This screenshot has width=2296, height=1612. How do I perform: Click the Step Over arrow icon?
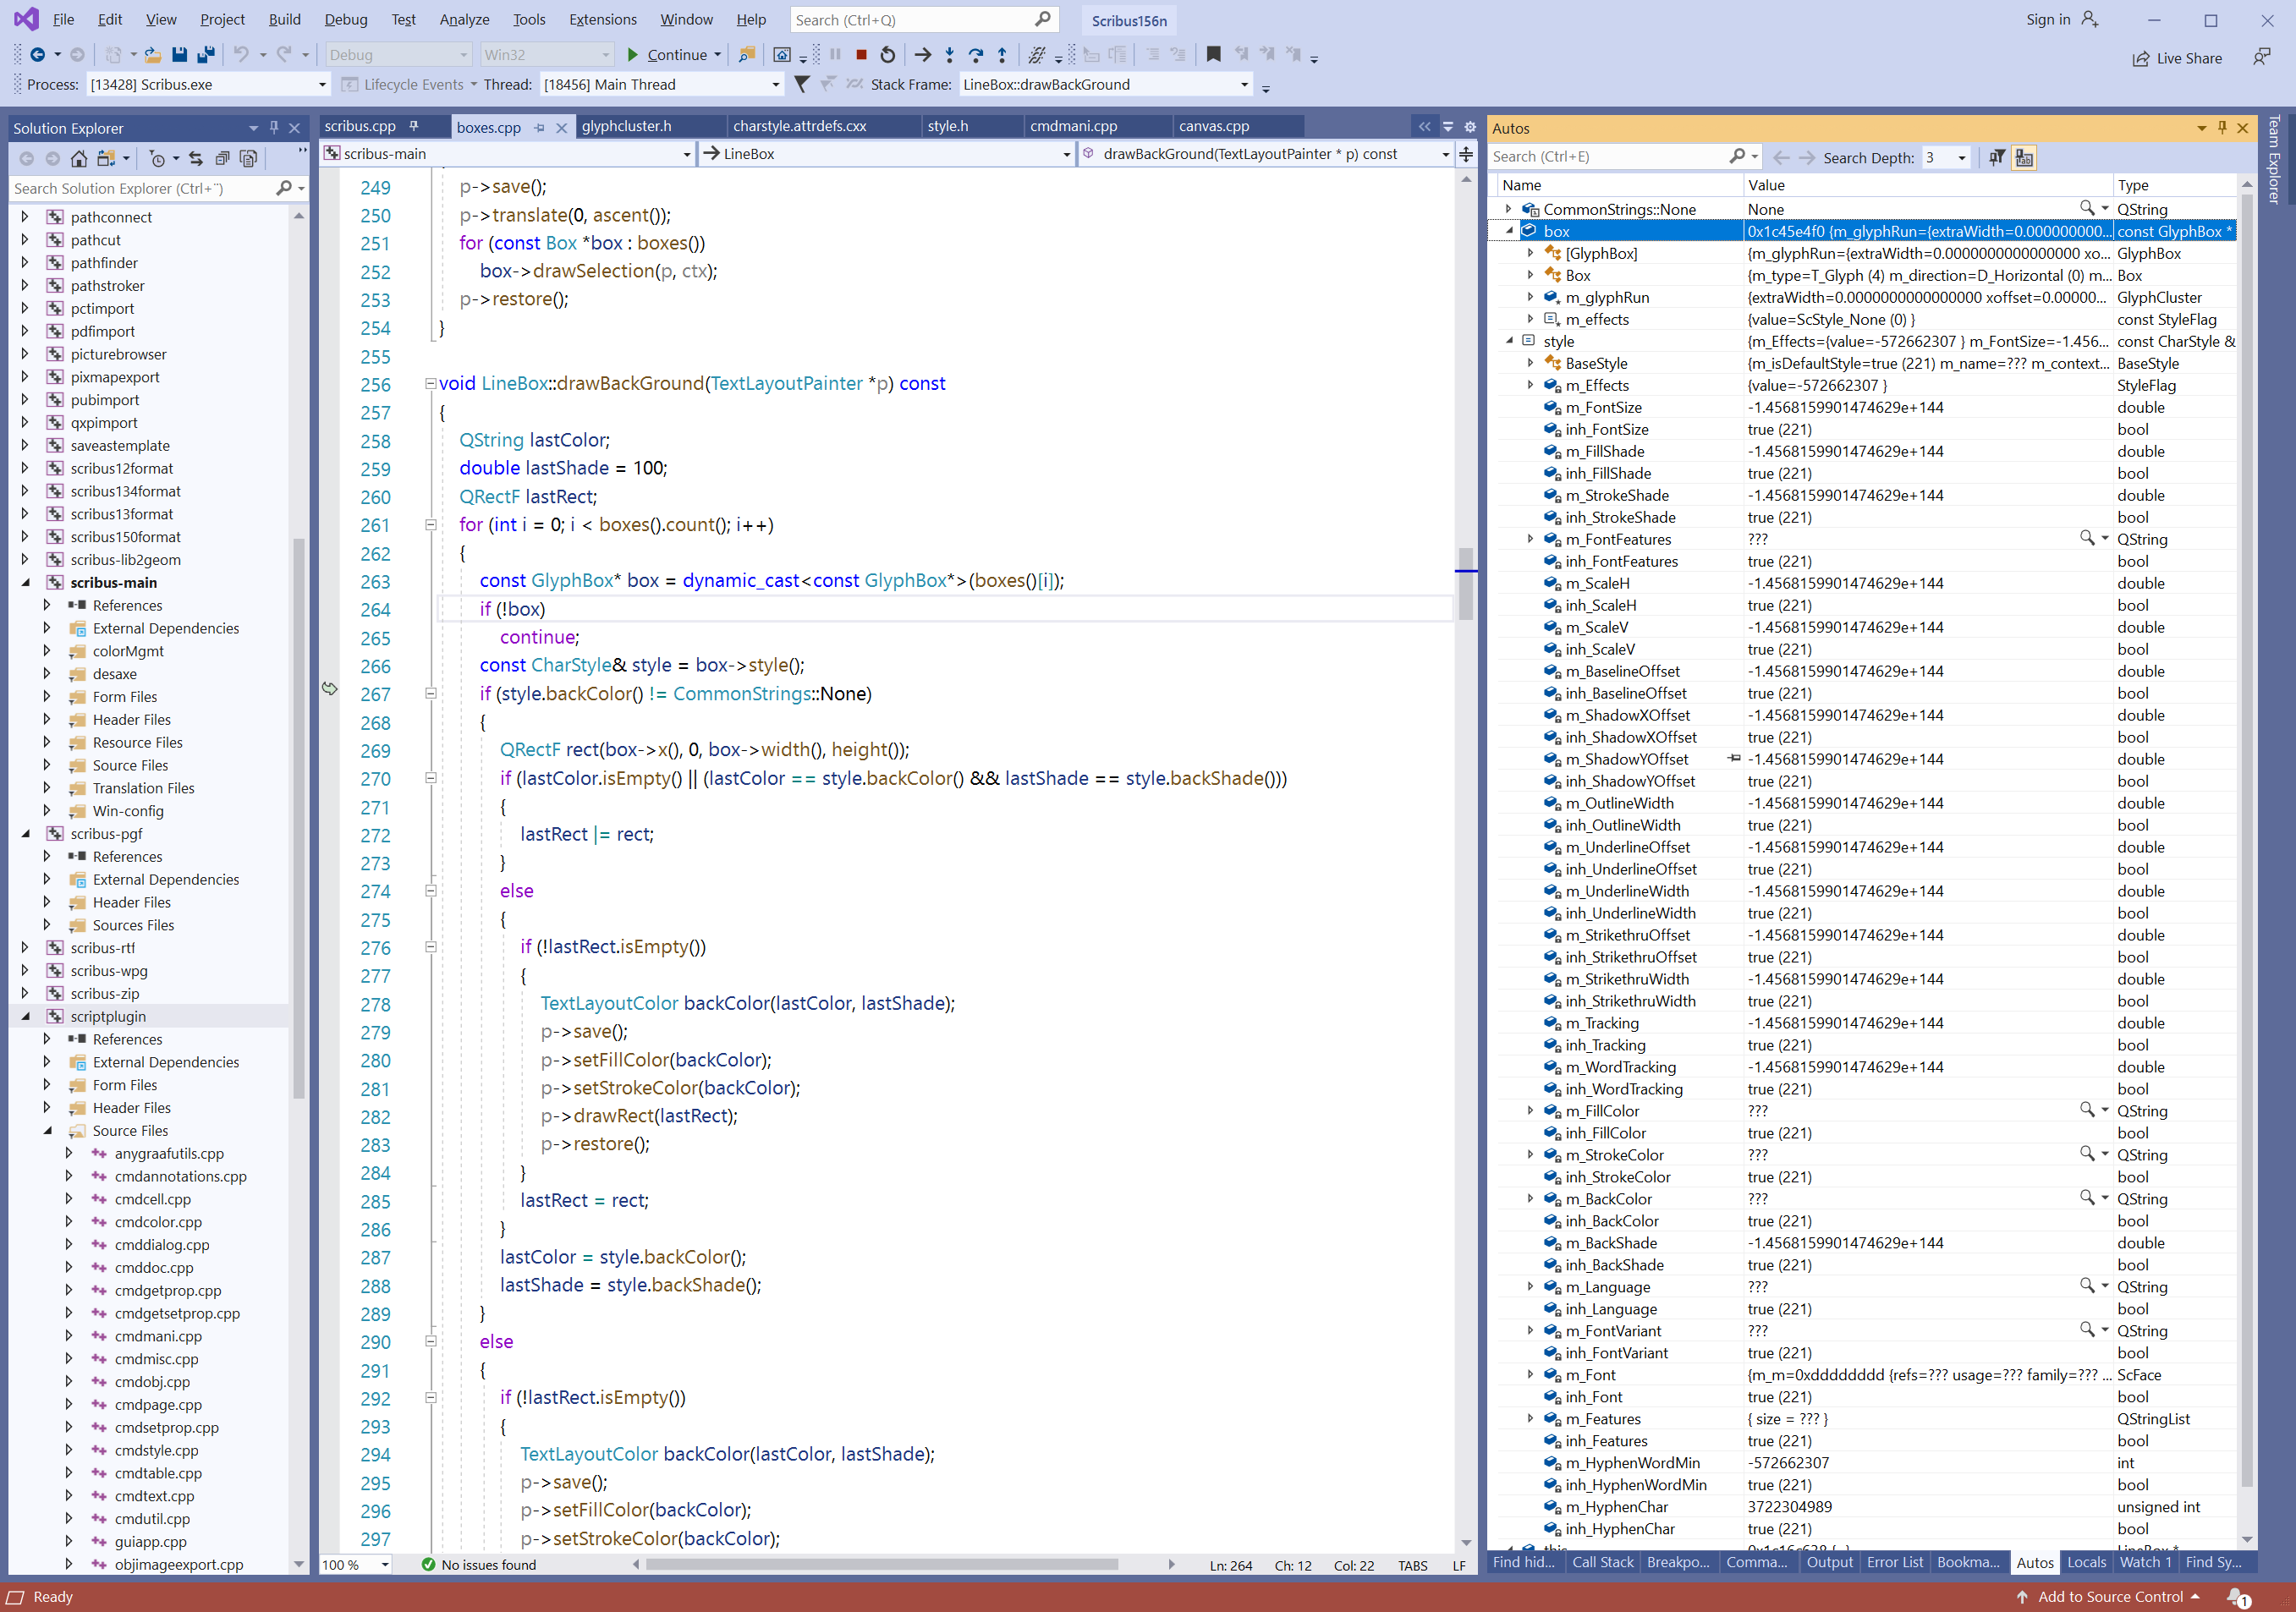(975, 55)
